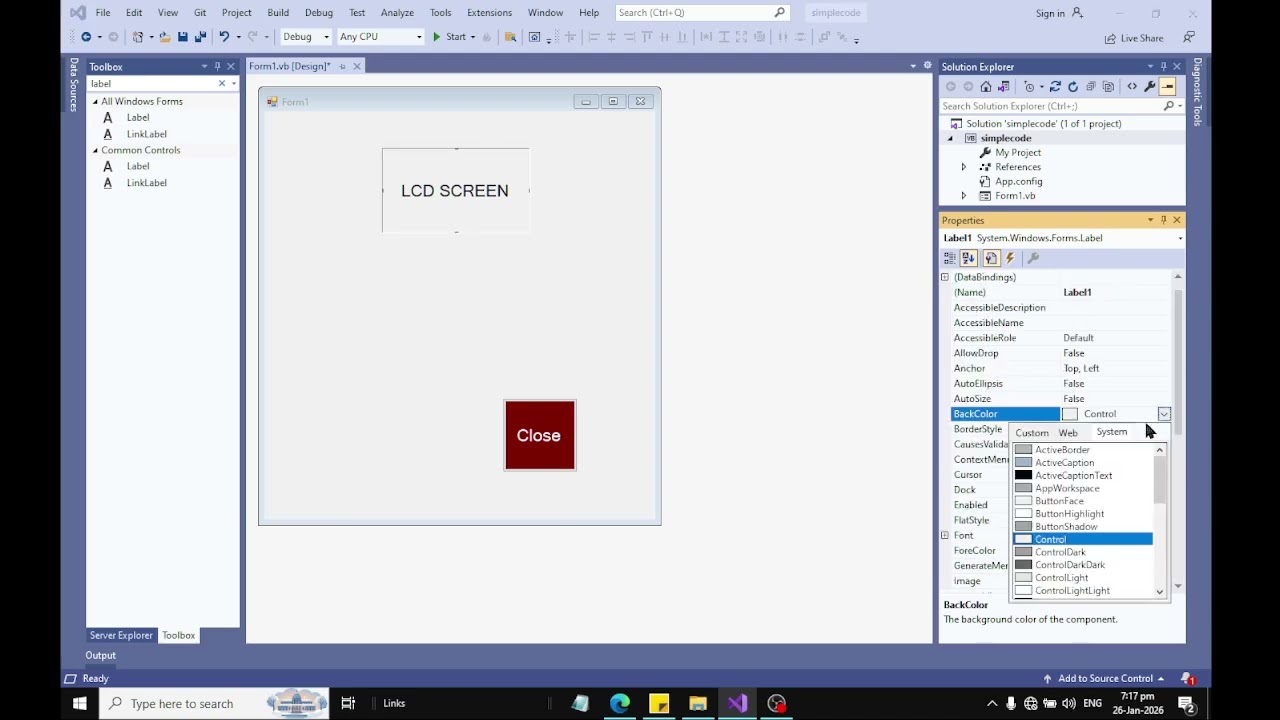This screenshot has height=720, width=1280.
Task: Click the Save icon in the toolbar
Action: click(x=182, y=37)
